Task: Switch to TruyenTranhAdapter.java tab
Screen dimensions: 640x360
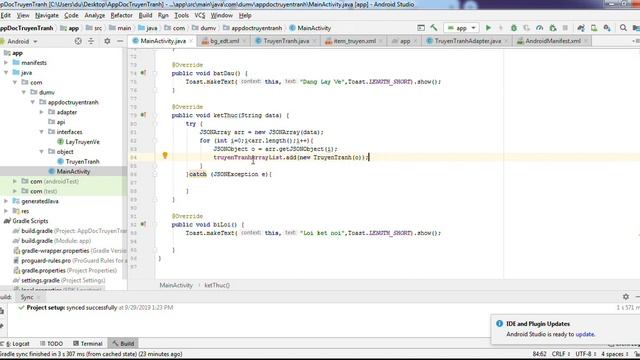Action: click(467, 41)
